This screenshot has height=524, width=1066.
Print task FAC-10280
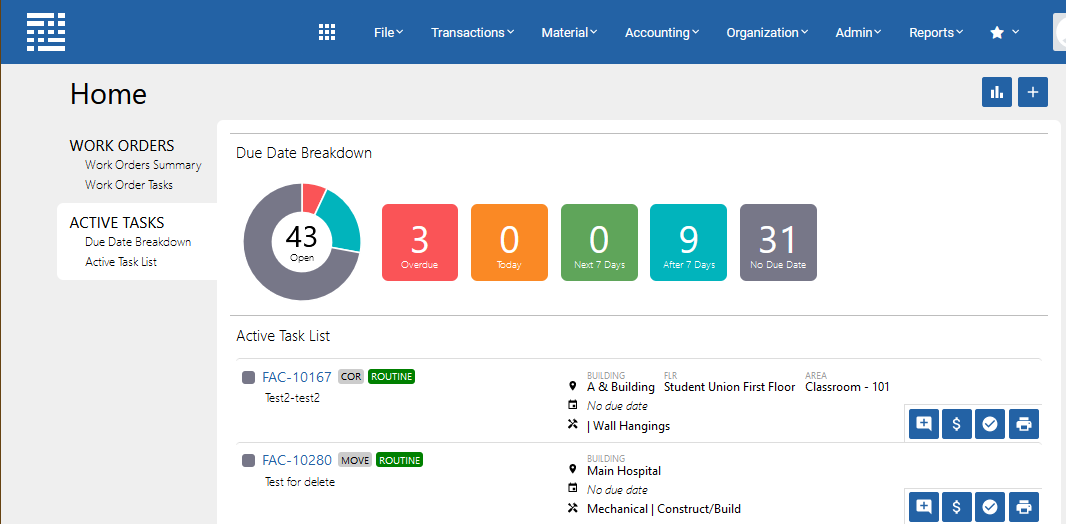(1023, 507)
